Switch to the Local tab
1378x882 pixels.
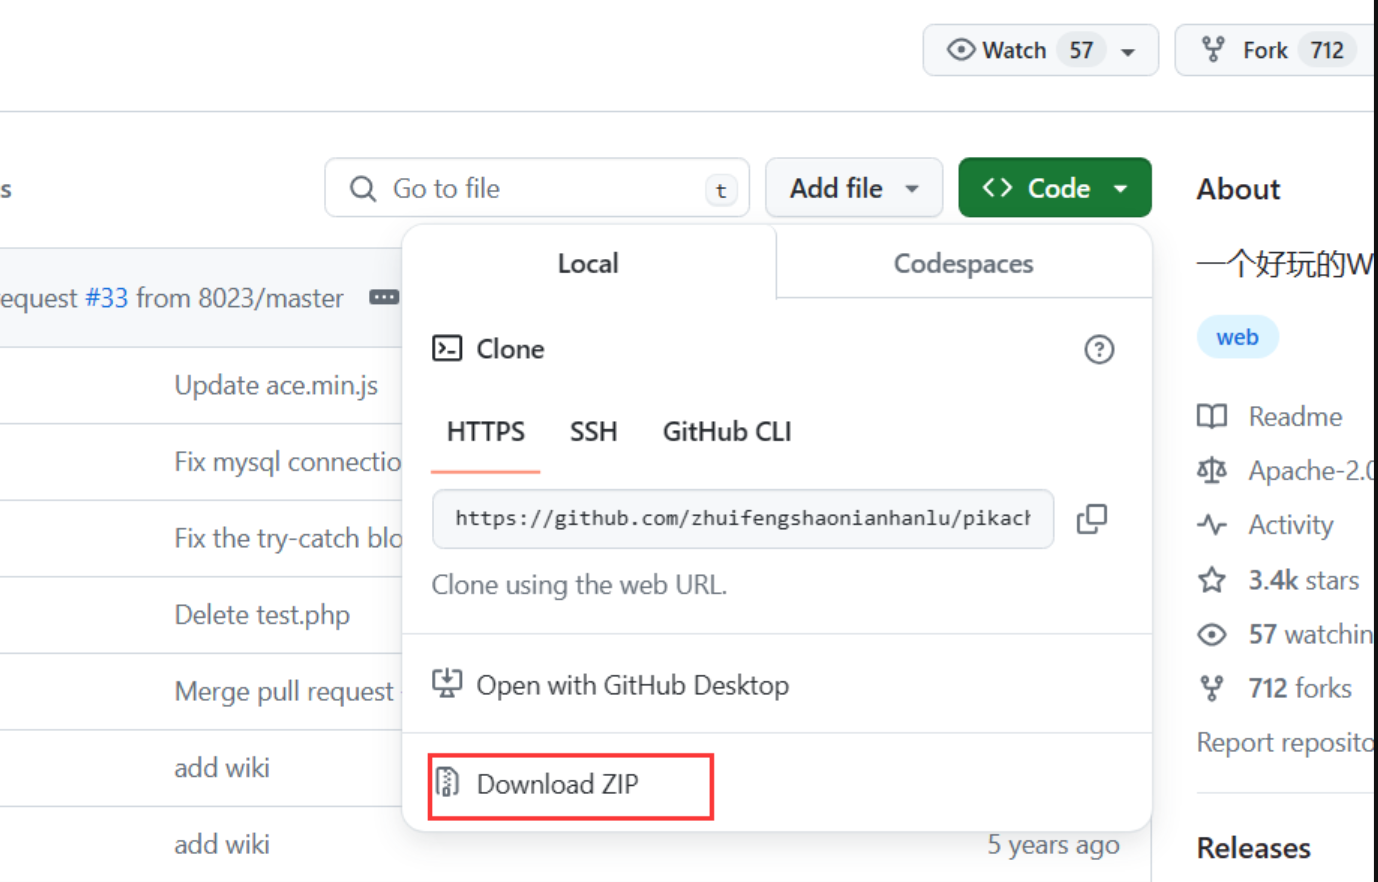[x=588, y=263]
